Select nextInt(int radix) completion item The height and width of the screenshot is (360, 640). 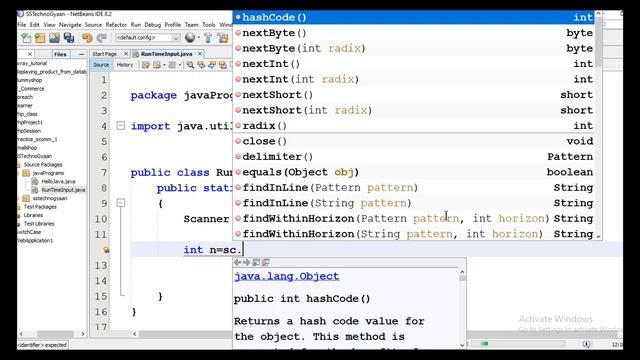click(x=414, y=79)
